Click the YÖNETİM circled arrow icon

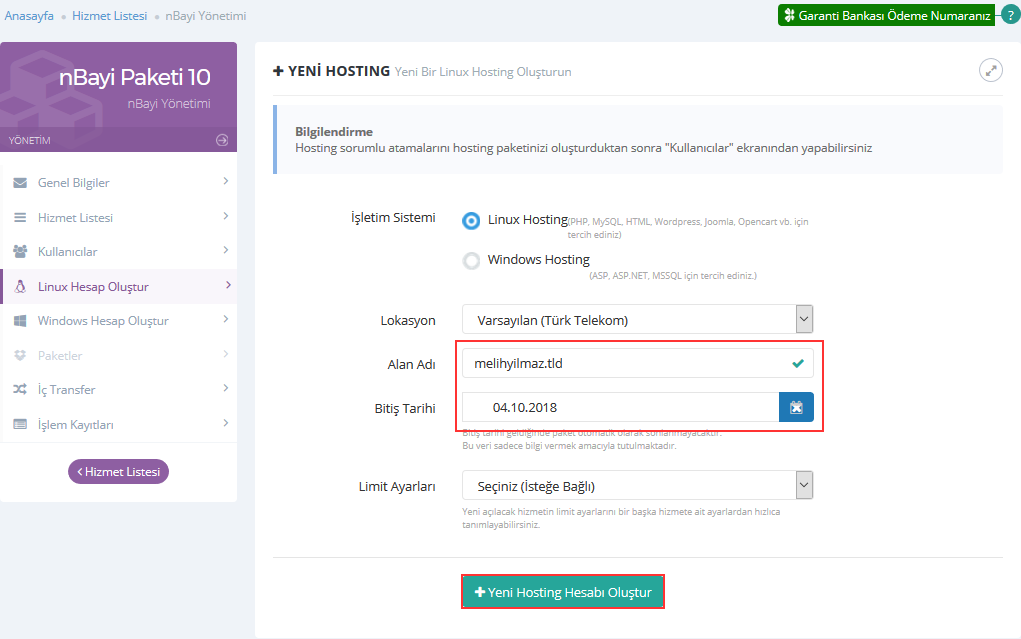222,140
